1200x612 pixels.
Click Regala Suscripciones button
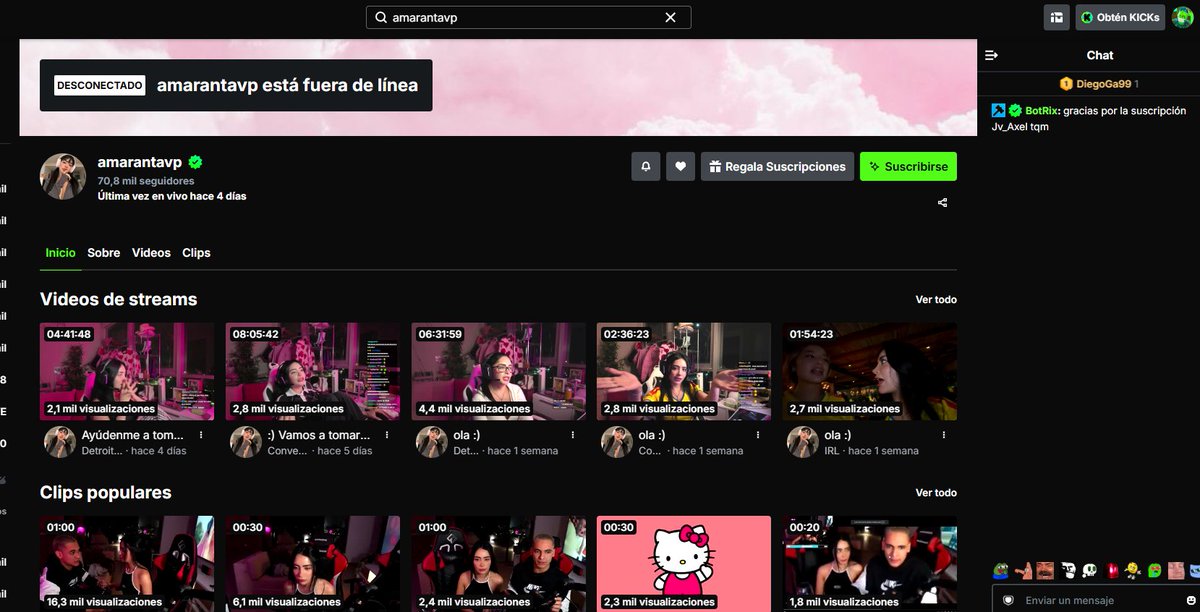[x=778, y=167]
